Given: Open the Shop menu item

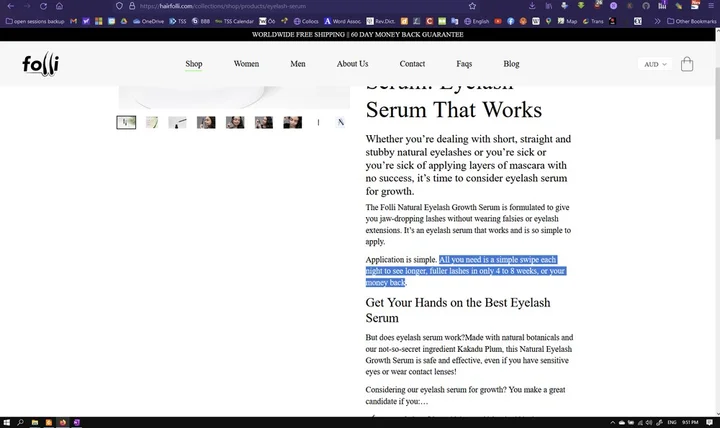Looking at the screenshot, I should [194, 64].
